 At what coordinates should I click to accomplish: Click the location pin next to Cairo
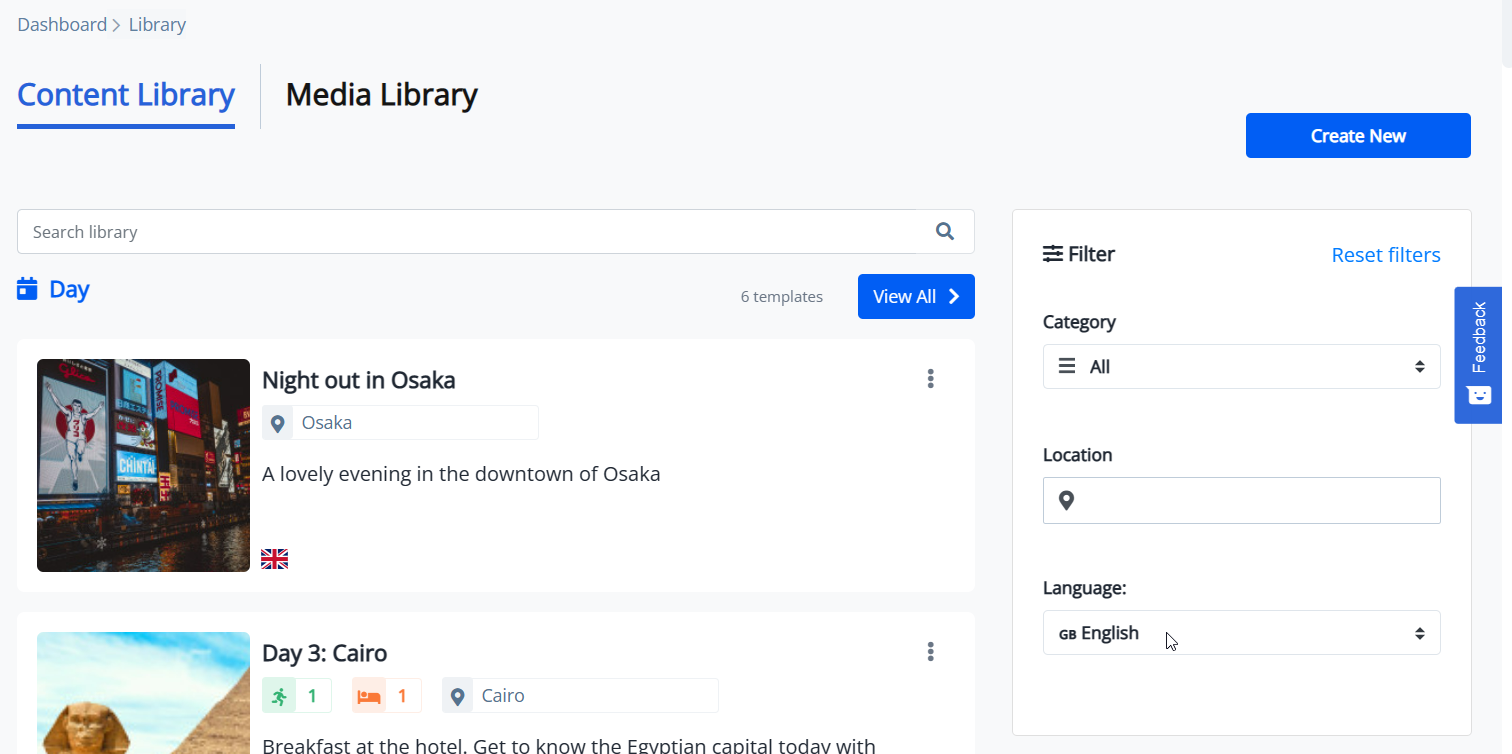click(x=457, y=696)
